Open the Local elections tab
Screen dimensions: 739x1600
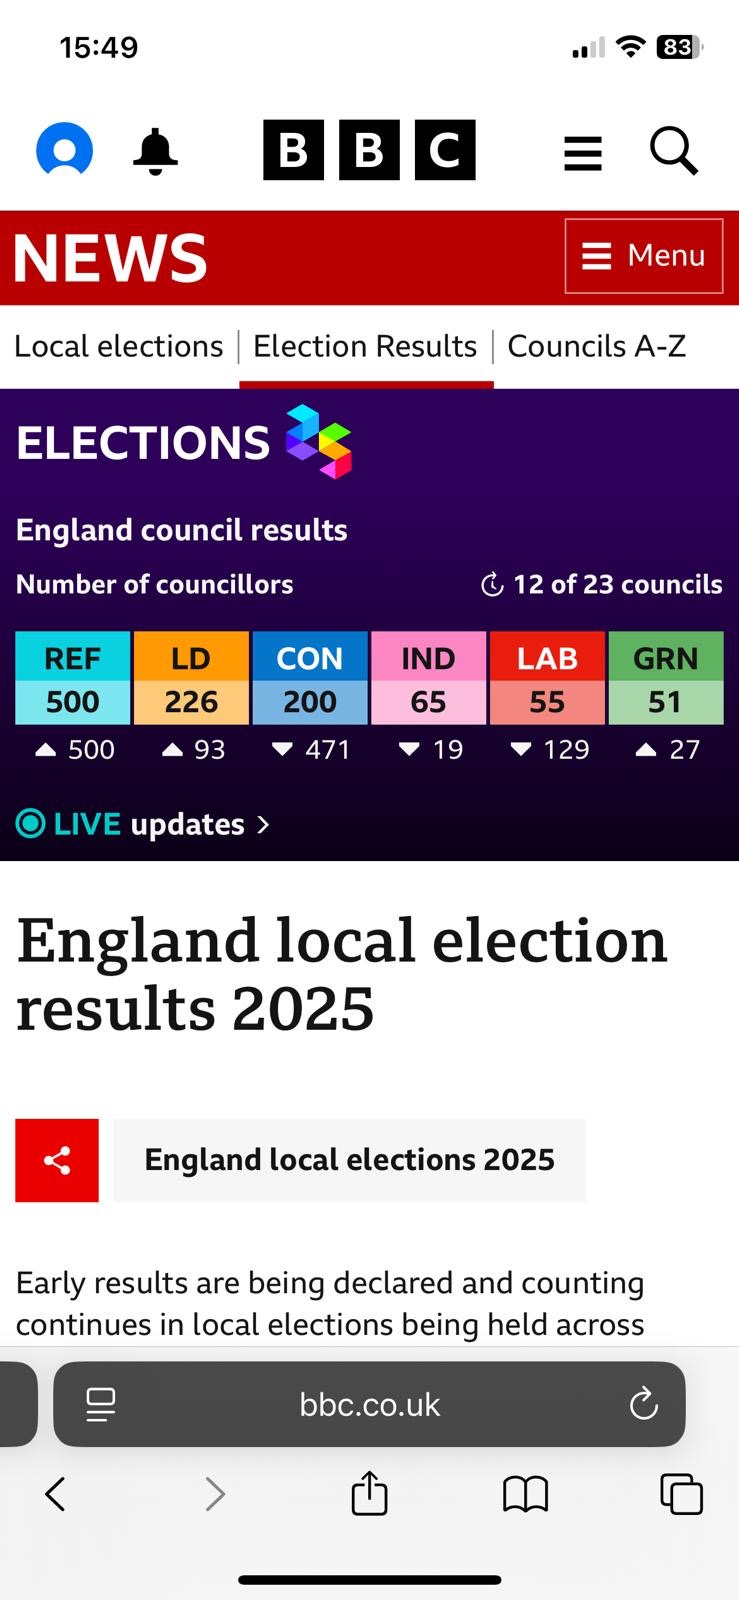(118, 346)
